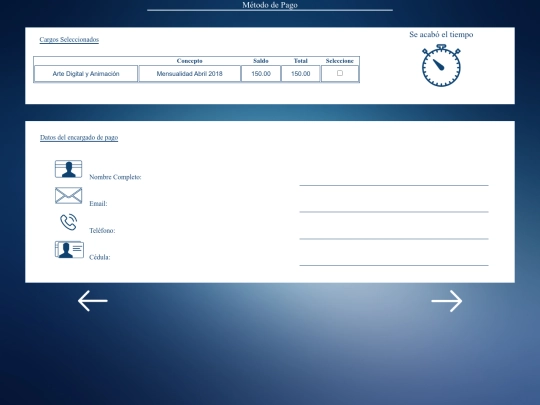Click the Método de Pago title
540x405 pixels.
(270, 5)
